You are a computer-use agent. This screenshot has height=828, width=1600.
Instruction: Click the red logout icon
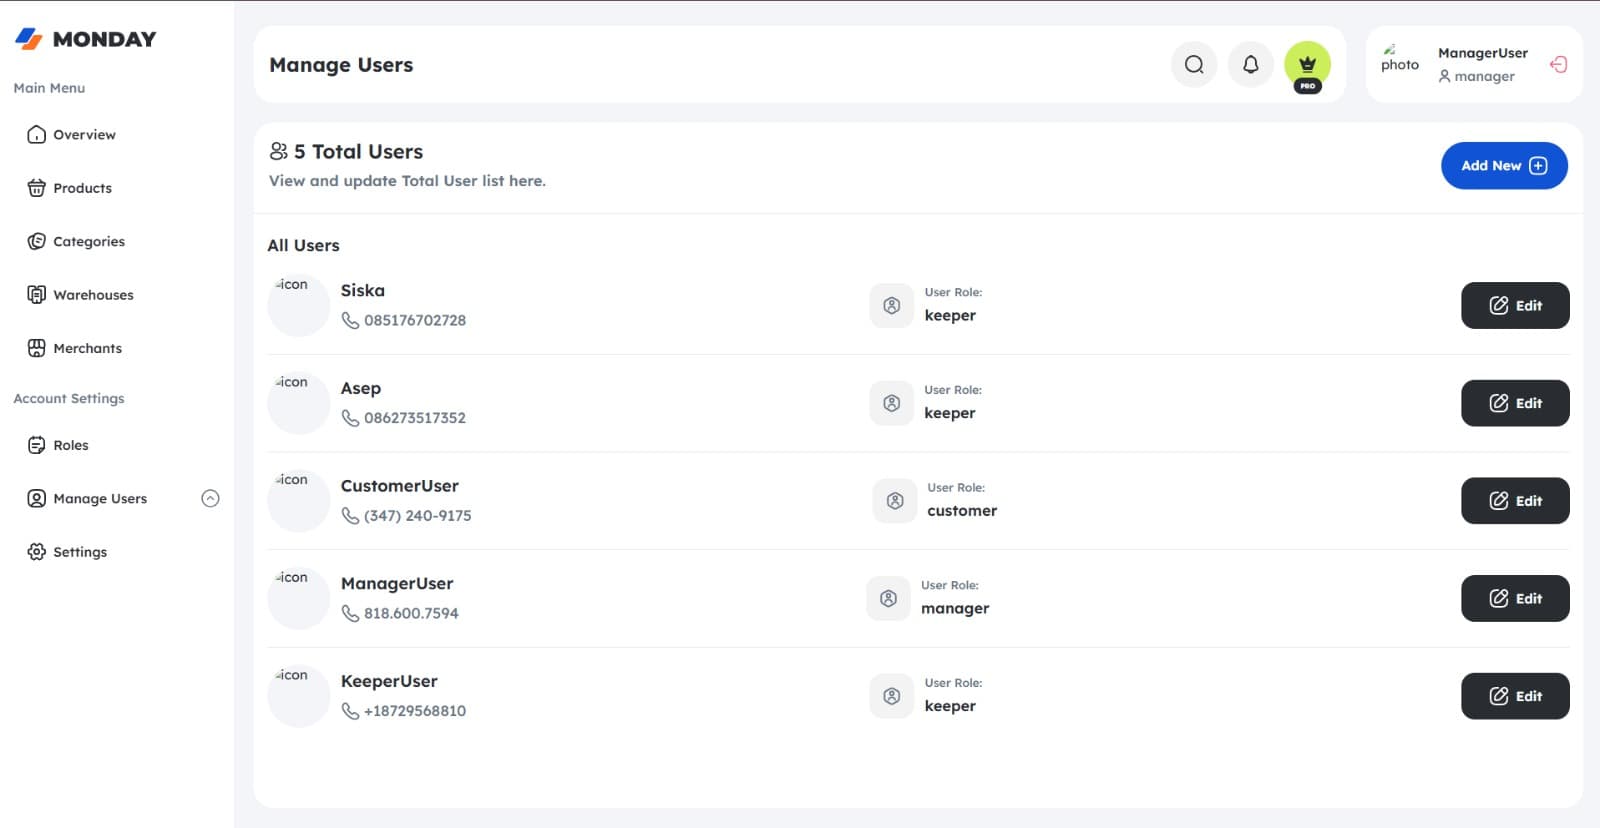[x=1558, y=65]
